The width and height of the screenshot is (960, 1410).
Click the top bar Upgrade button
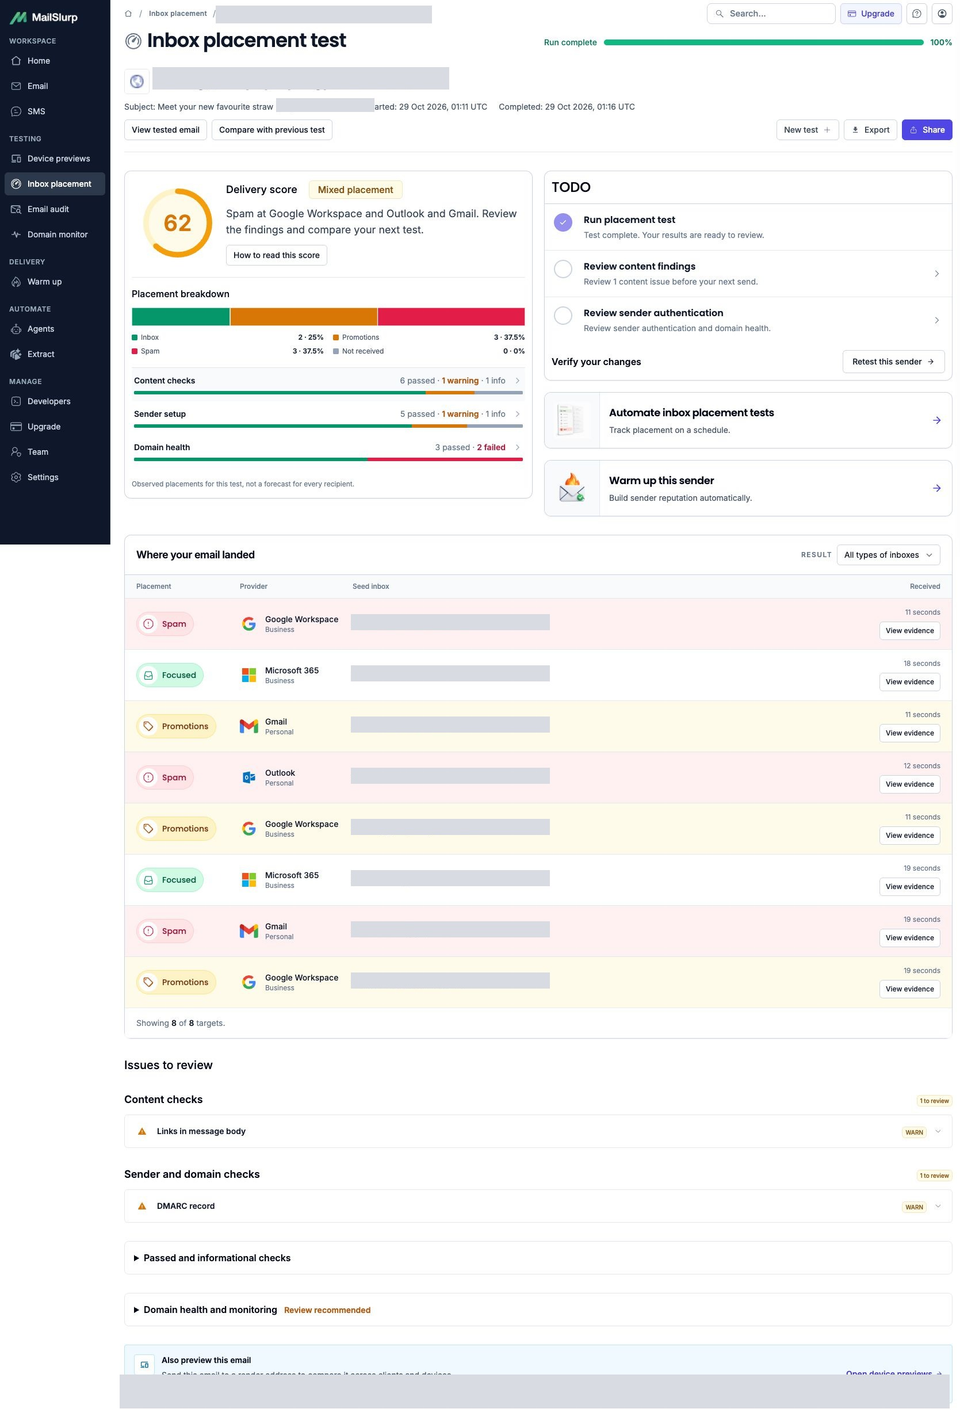tap(871, 14)
